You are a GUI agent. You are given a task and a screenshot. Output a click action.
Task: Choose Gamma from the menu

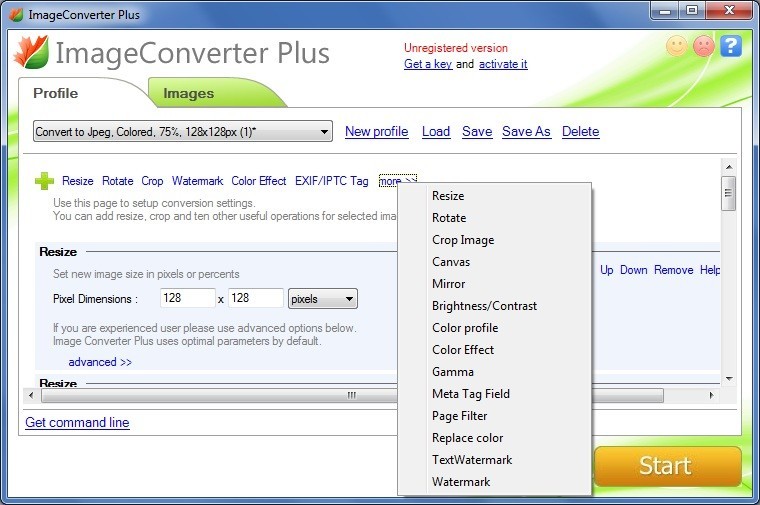pos(494,372)
